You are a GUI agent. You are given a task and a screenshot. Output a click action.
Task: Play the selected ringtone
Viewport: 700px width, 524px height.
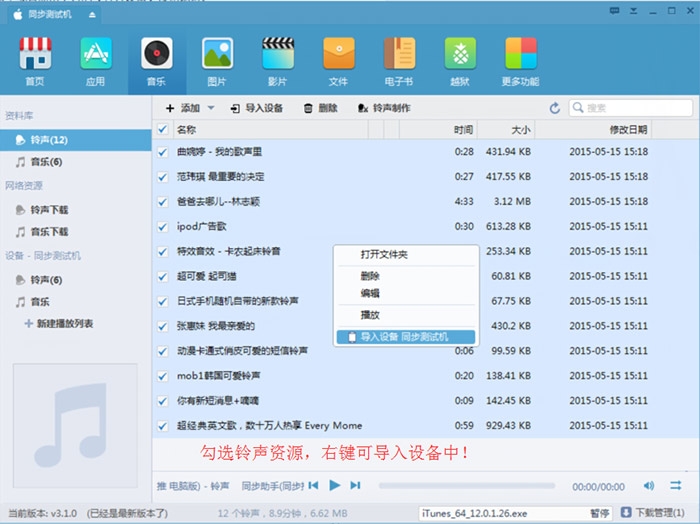pos(334,485)
